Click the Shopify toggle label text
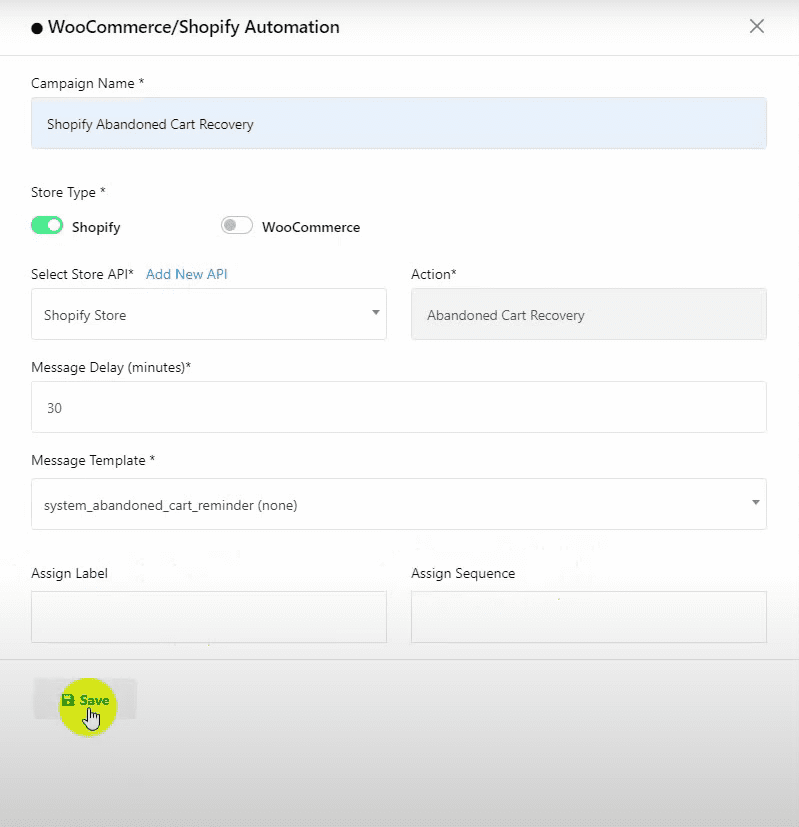The image size is (799, 827). [96, 227]
